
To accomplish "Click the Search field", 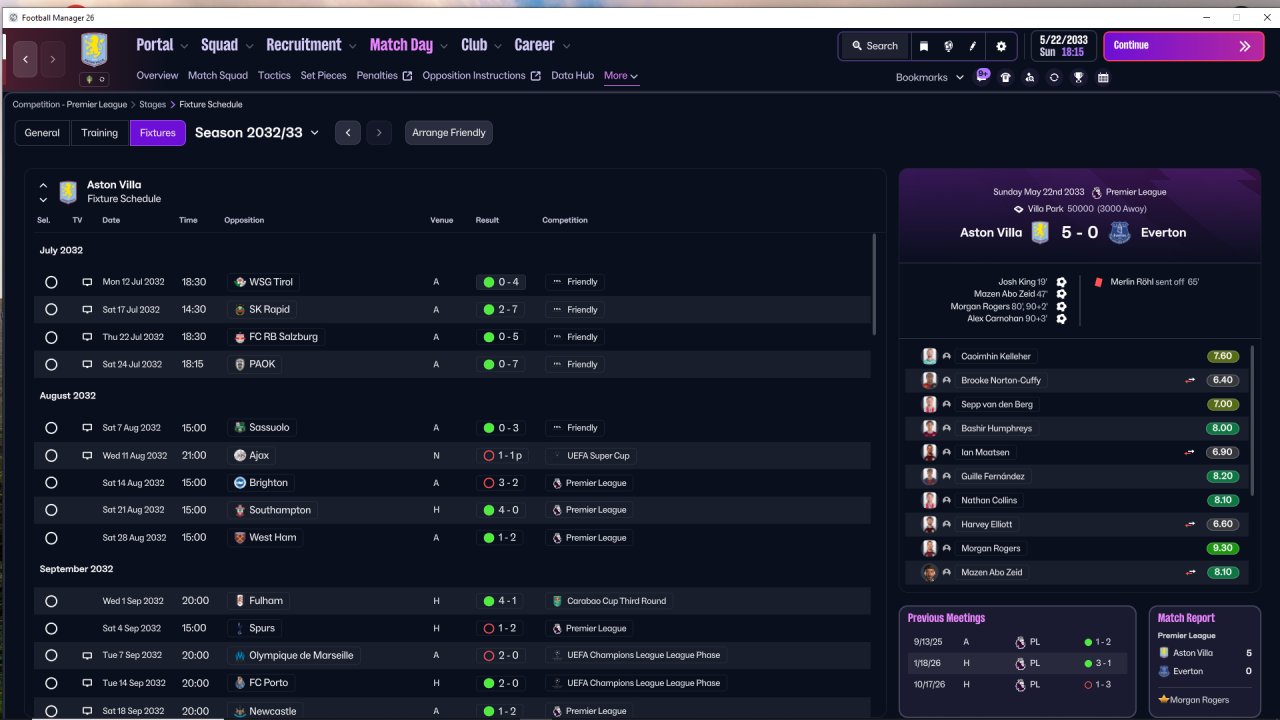I will coord(875,46).
